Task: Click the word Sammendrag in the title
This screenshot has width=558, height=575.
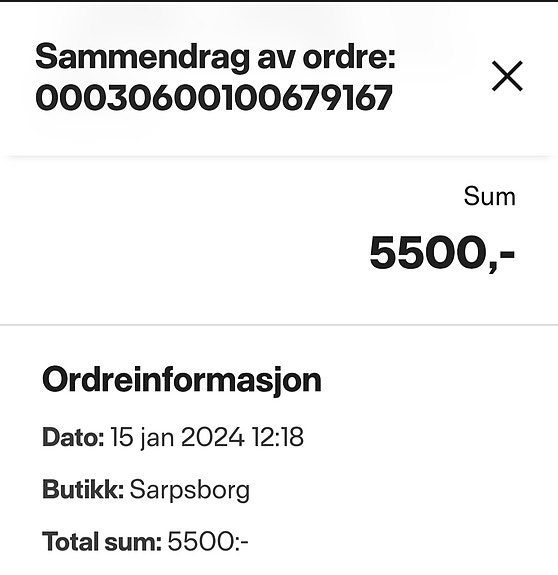Action: pos(142,58)
